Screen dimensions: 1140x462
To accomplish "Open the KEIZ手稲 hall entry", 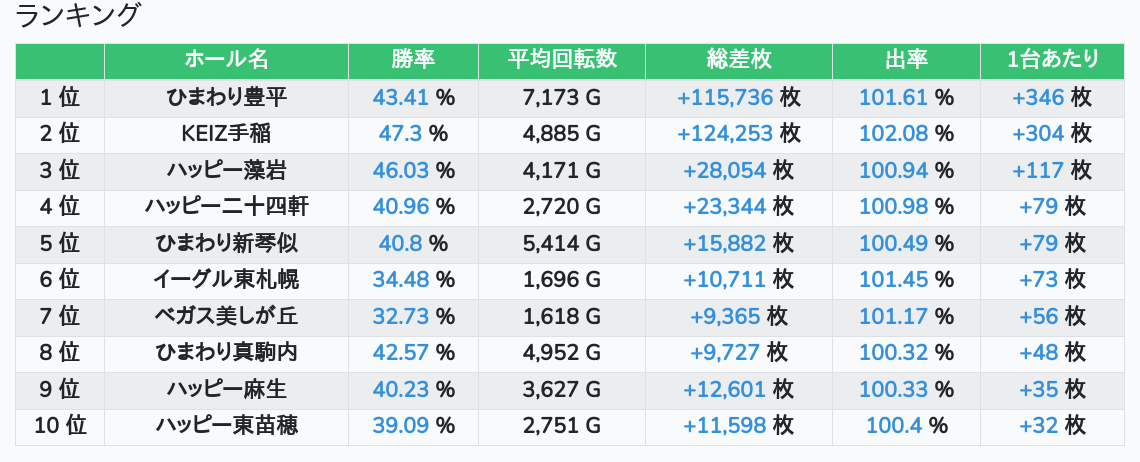I will pyautogui.click(x=226, y=134).
